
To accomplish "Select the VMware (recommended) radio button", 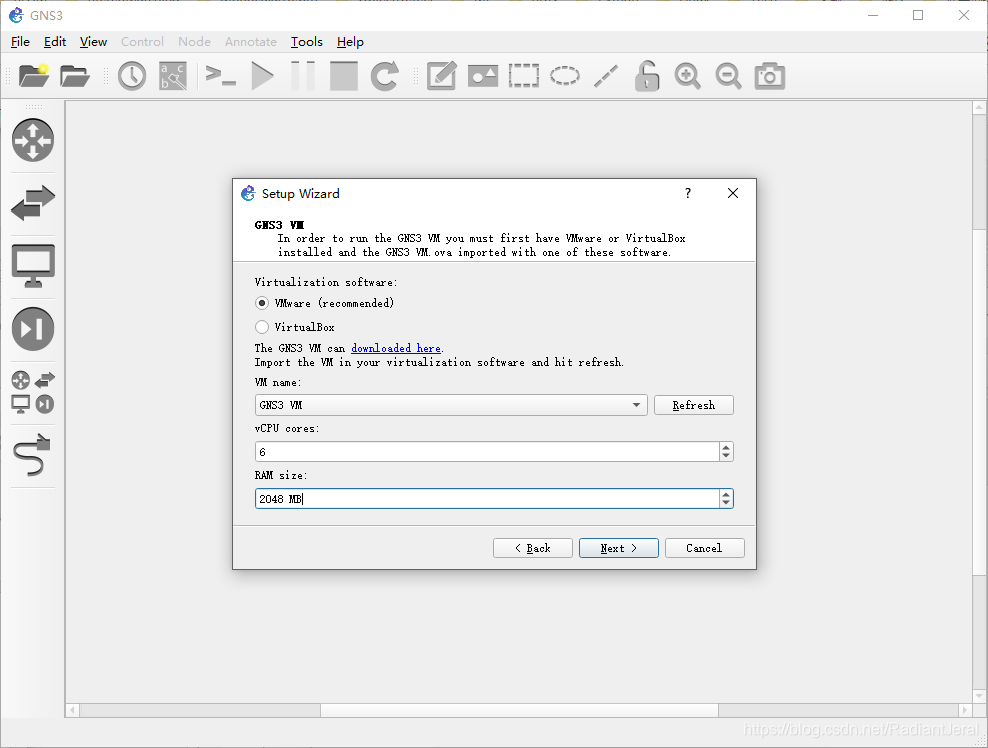I will pyautogui.click(x=261, y=303).
